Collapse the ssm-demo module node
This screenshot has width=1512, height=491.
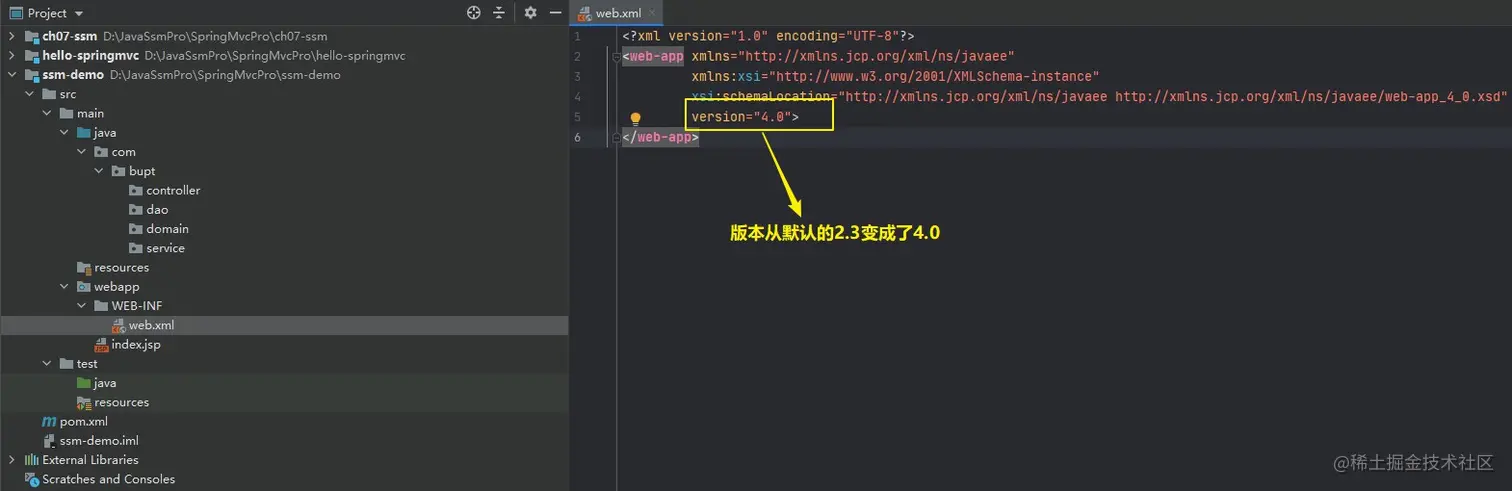[x=12, y=75]
